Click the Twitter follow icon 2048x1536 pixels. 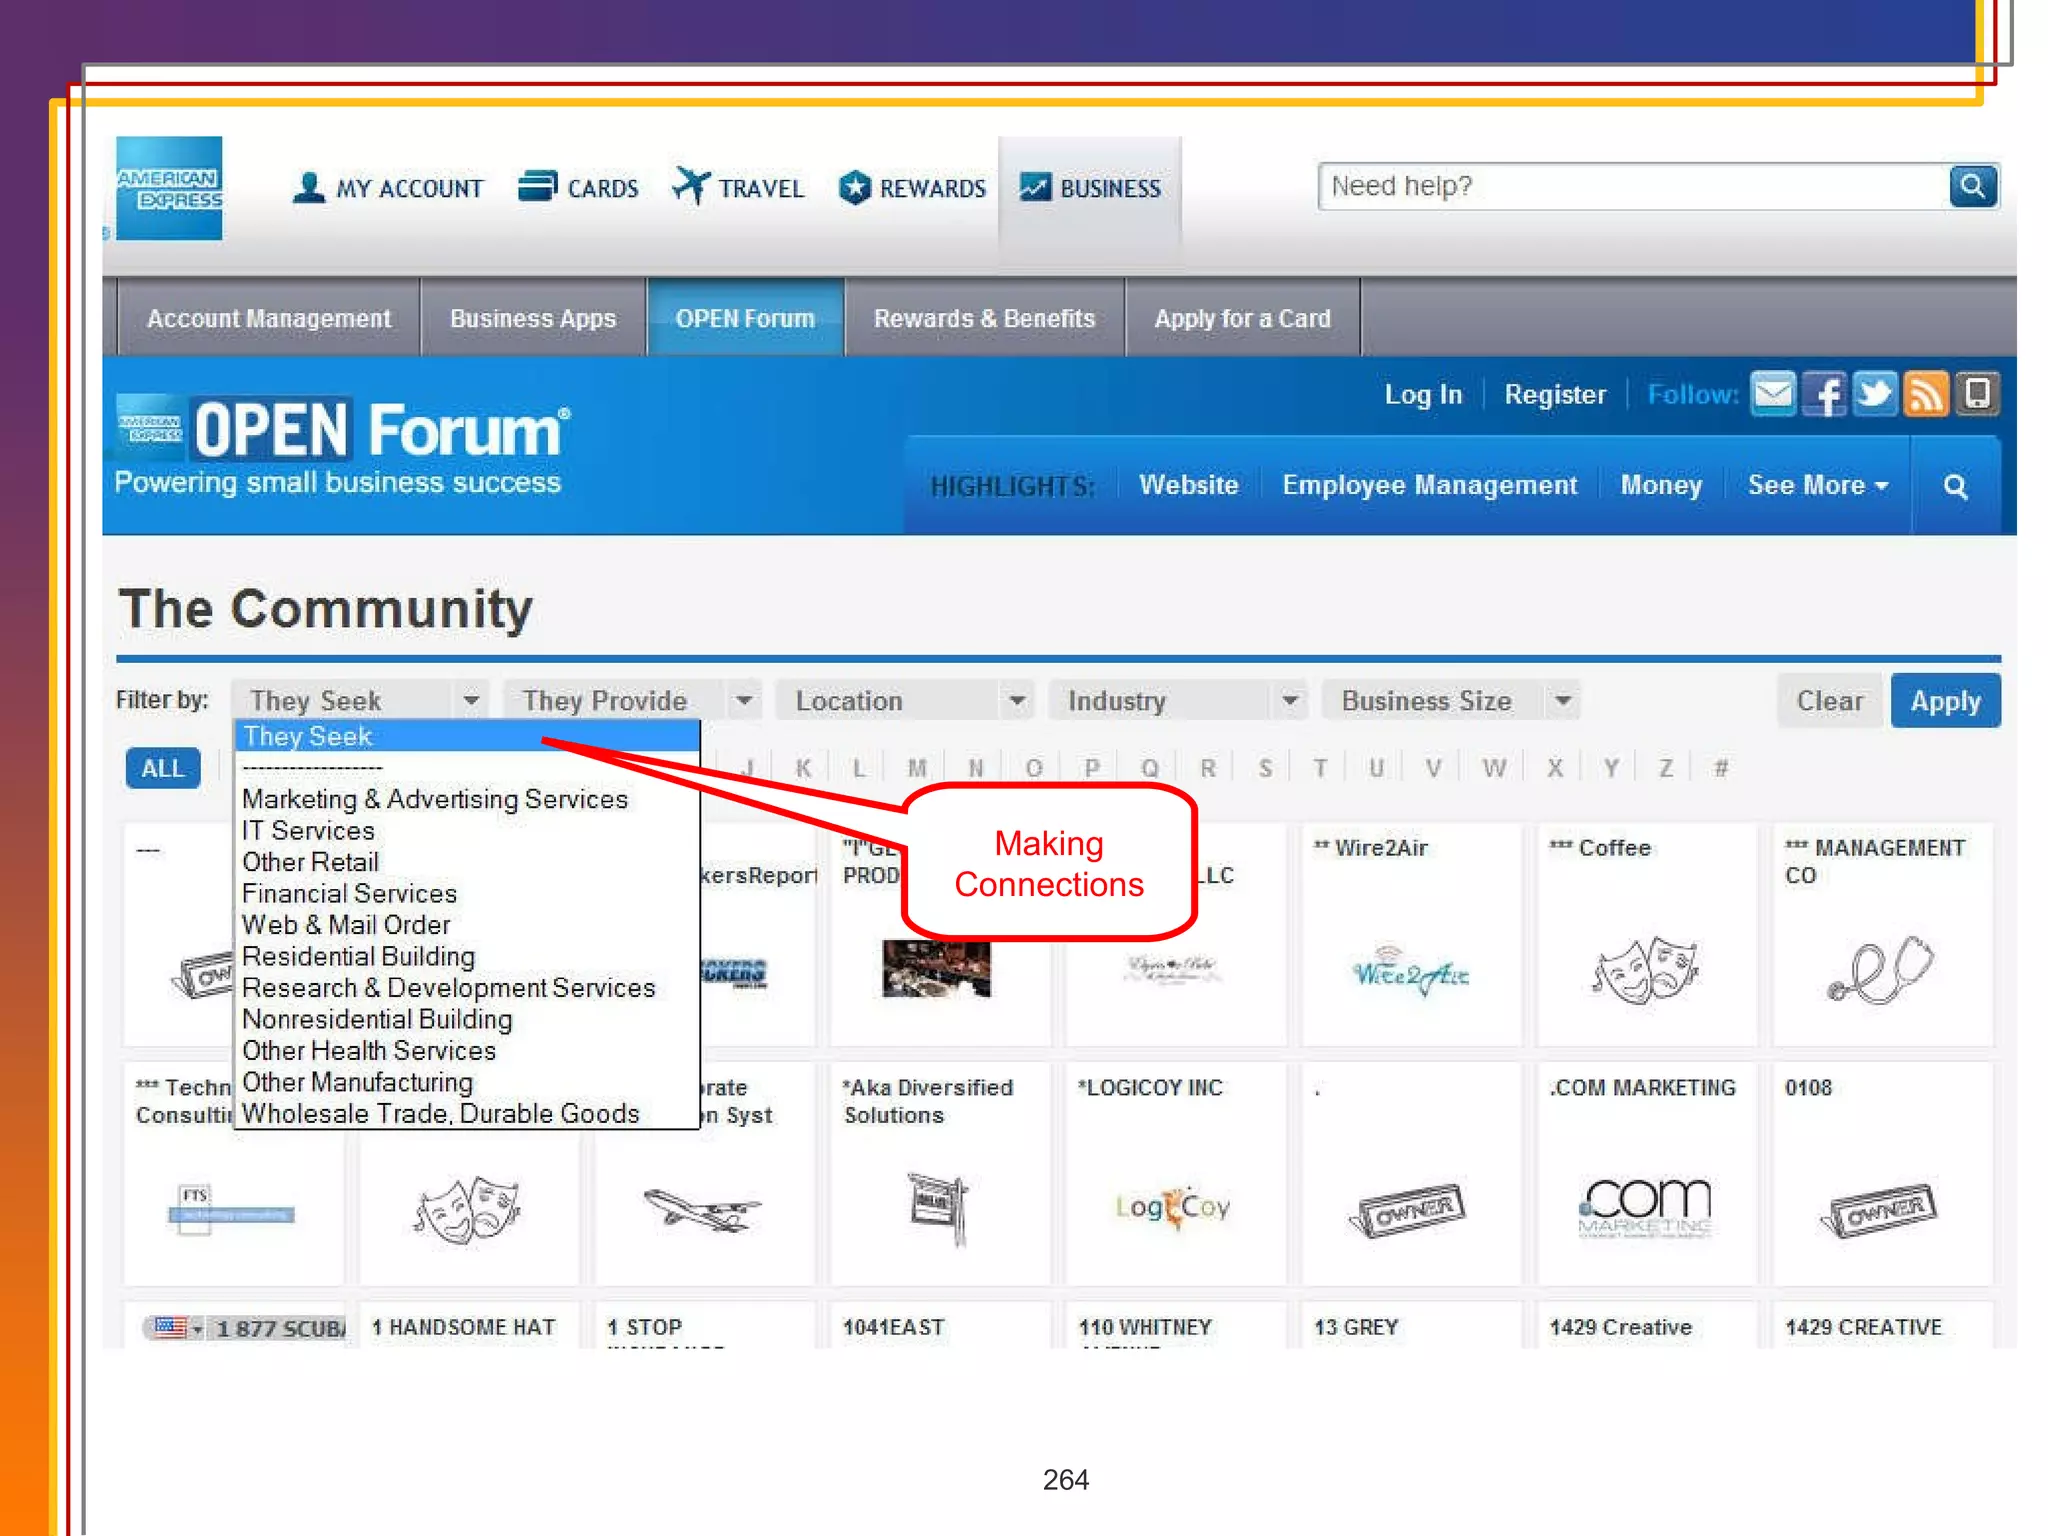click(x=1875, y=394)
